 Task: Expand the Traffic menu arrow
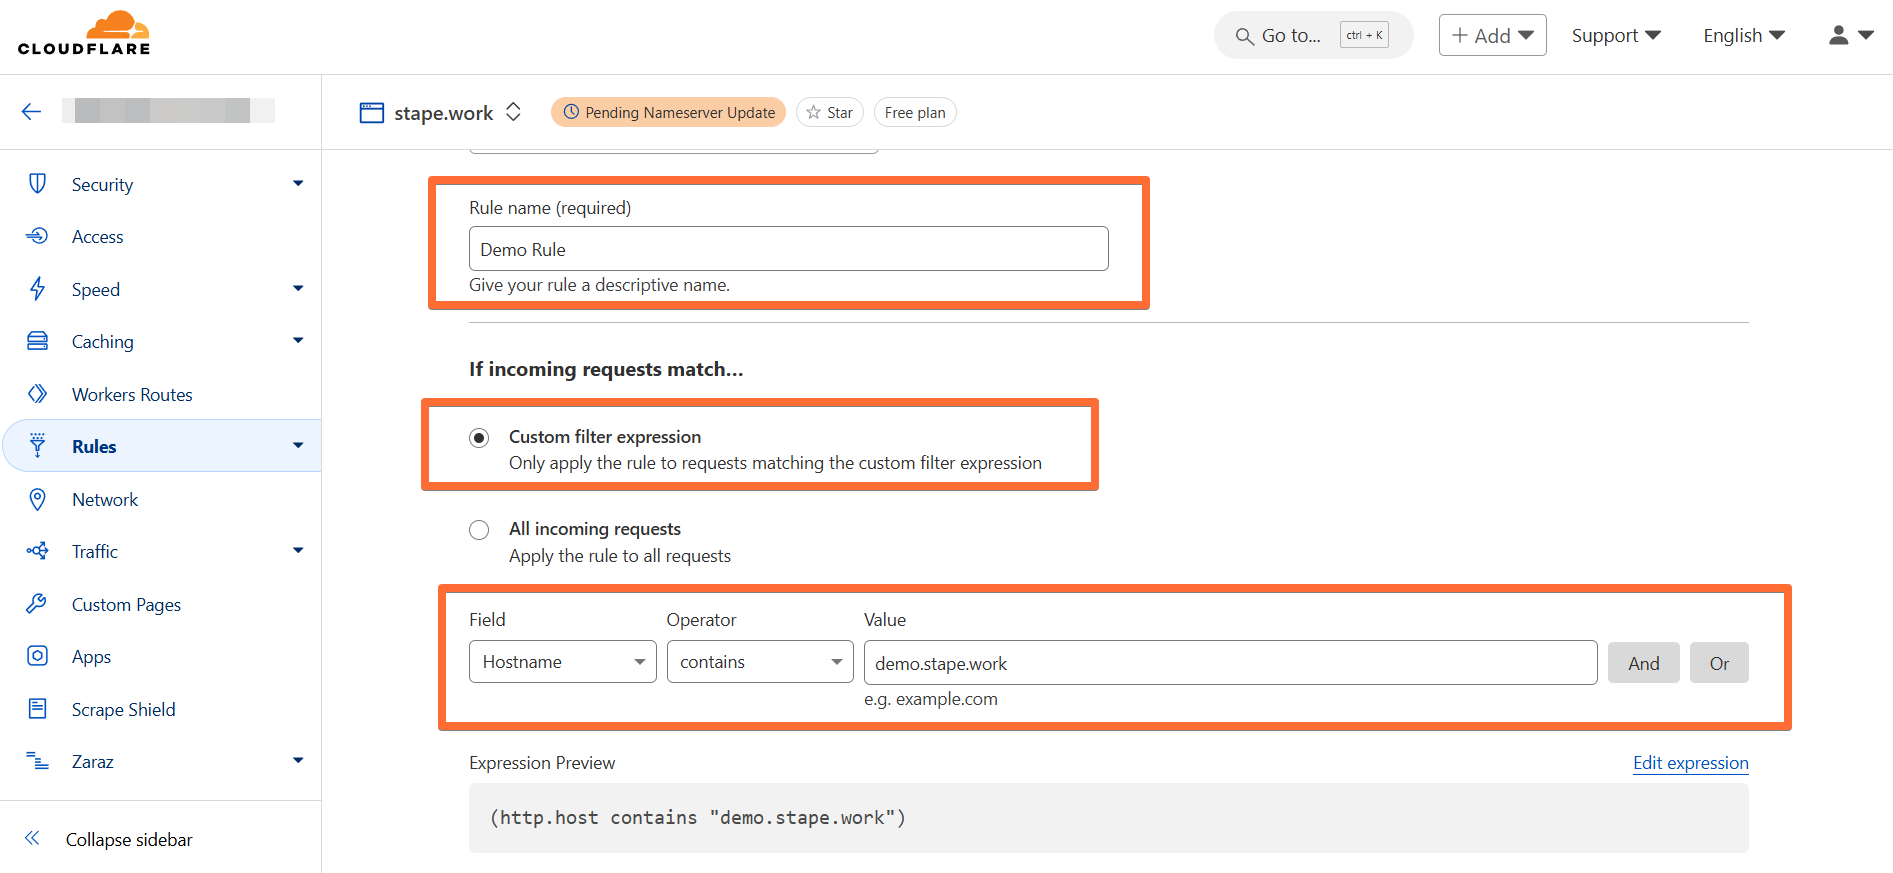pos(298,551)
